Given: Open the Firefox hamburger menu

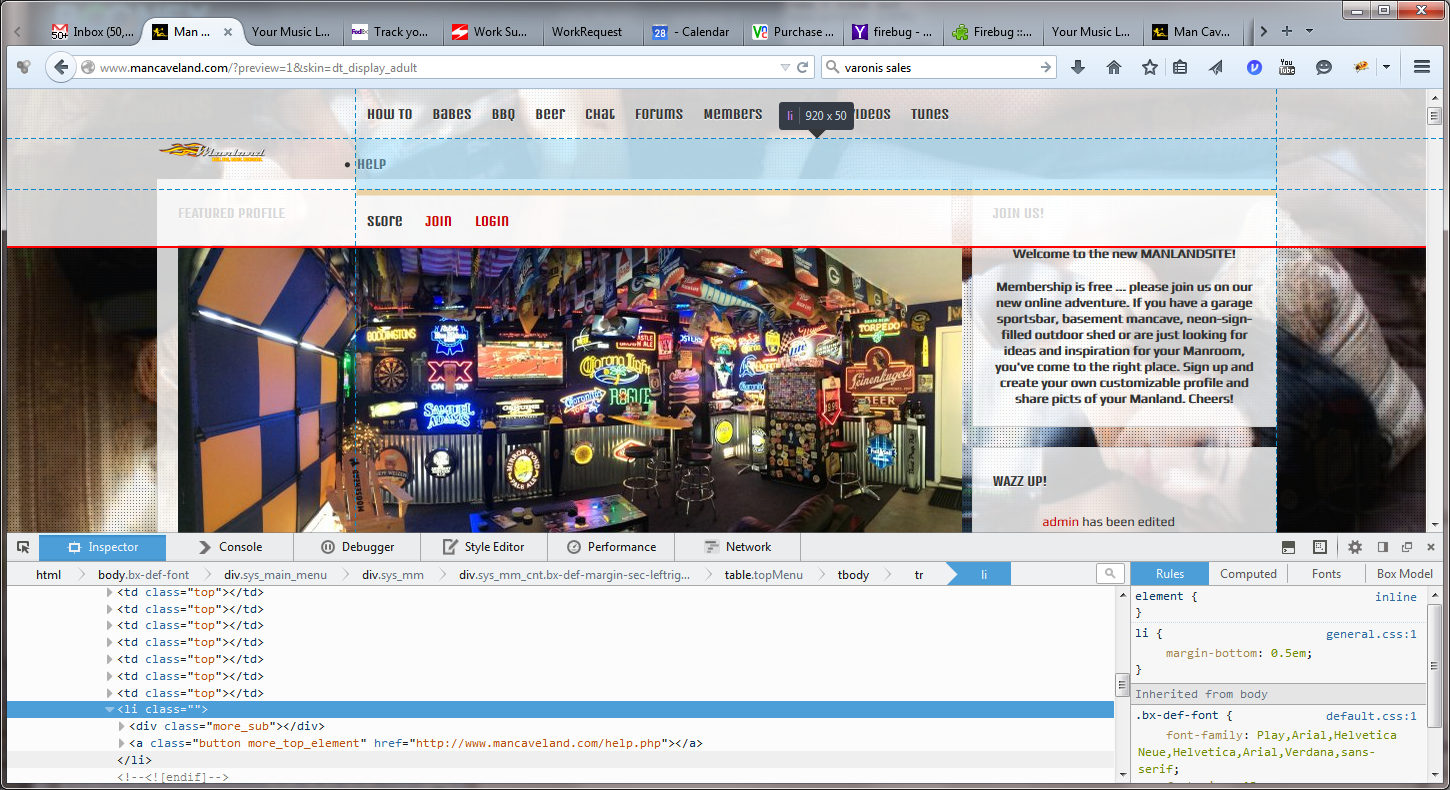Looking at the screenshot, I should tap(1422, 67).
